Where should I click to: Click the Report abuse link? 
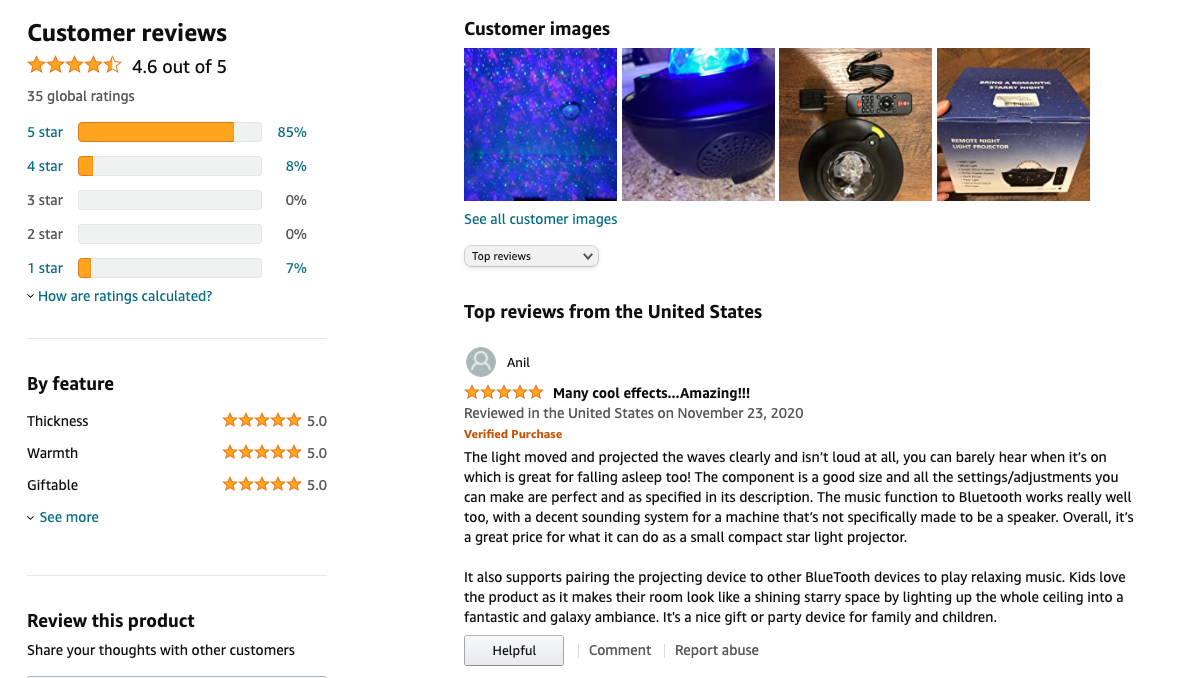pos(716,650)
